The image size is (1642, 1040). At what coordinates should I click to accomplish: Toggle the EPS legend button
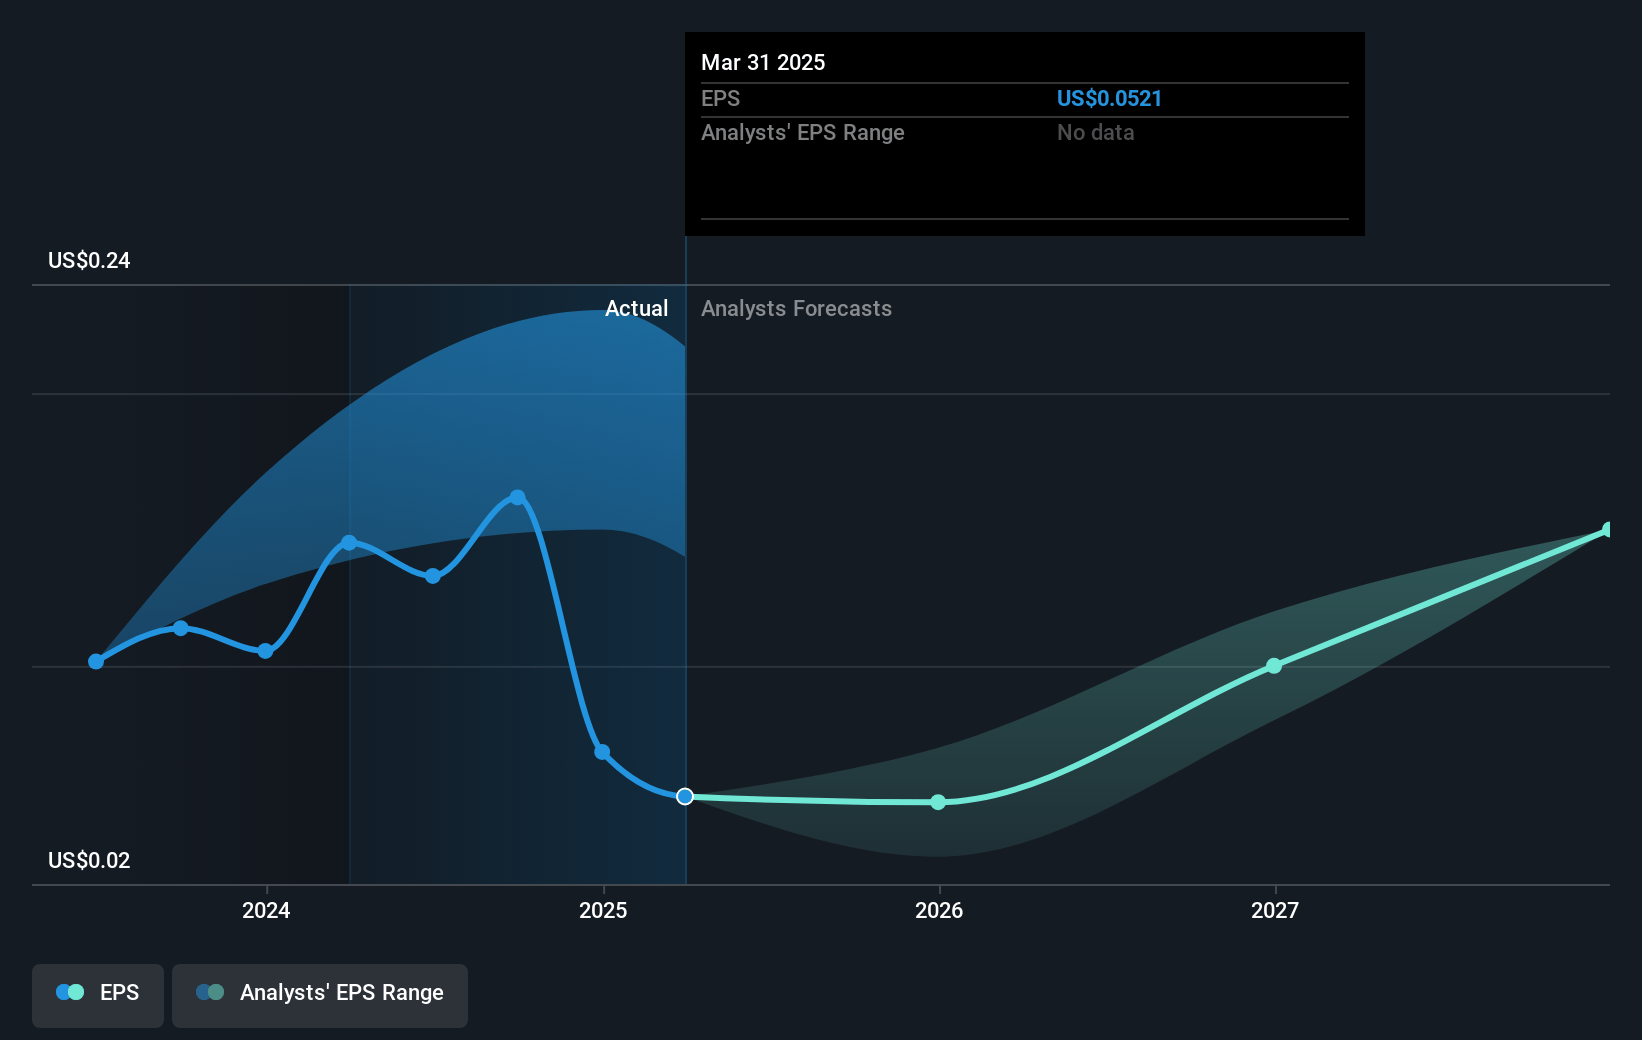[x=98, y=995]
